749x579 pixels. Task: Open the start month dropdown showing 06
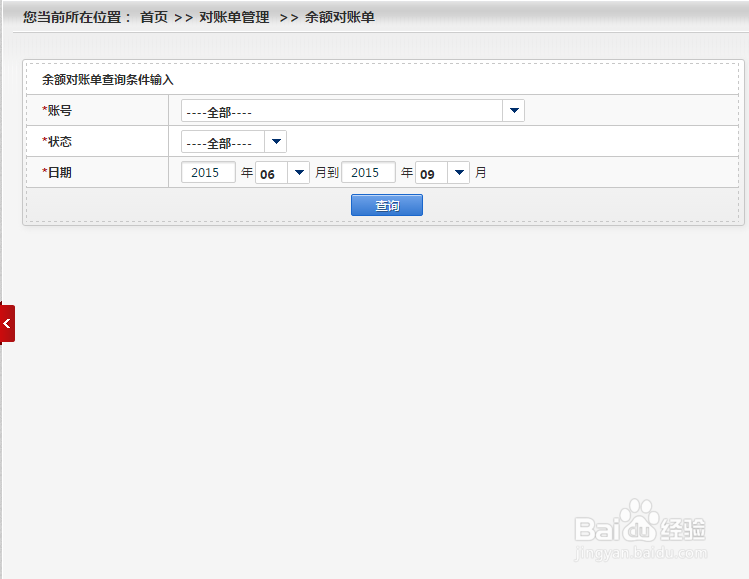282,172
